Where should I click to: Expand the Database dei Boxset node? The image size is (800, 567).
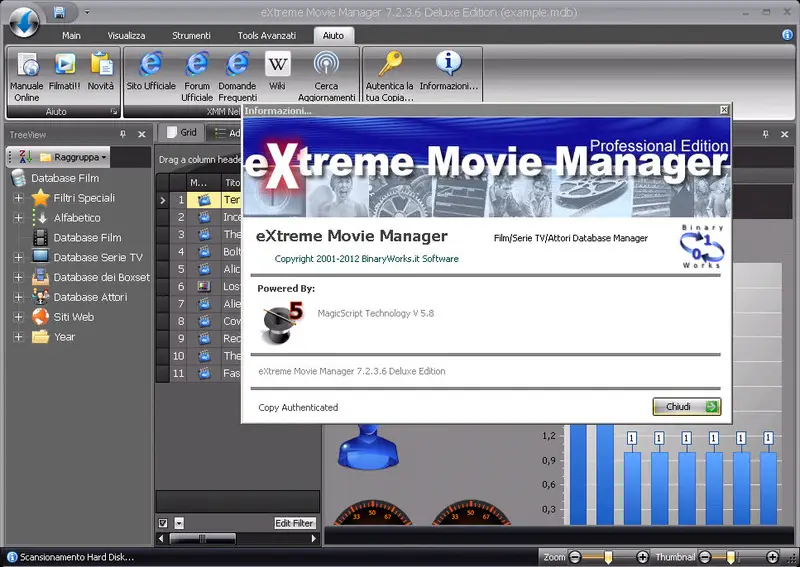(x=18, y=277)
